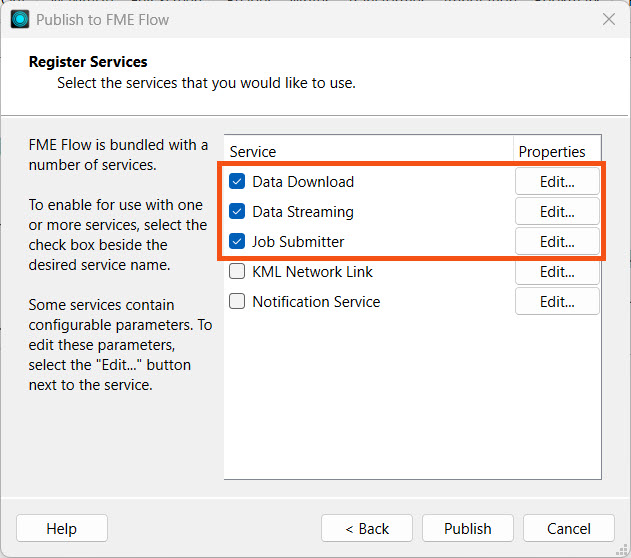Viewport: 631px width, 558px height.
Task: Click the Properties column header
Action: tap(551, 152)
